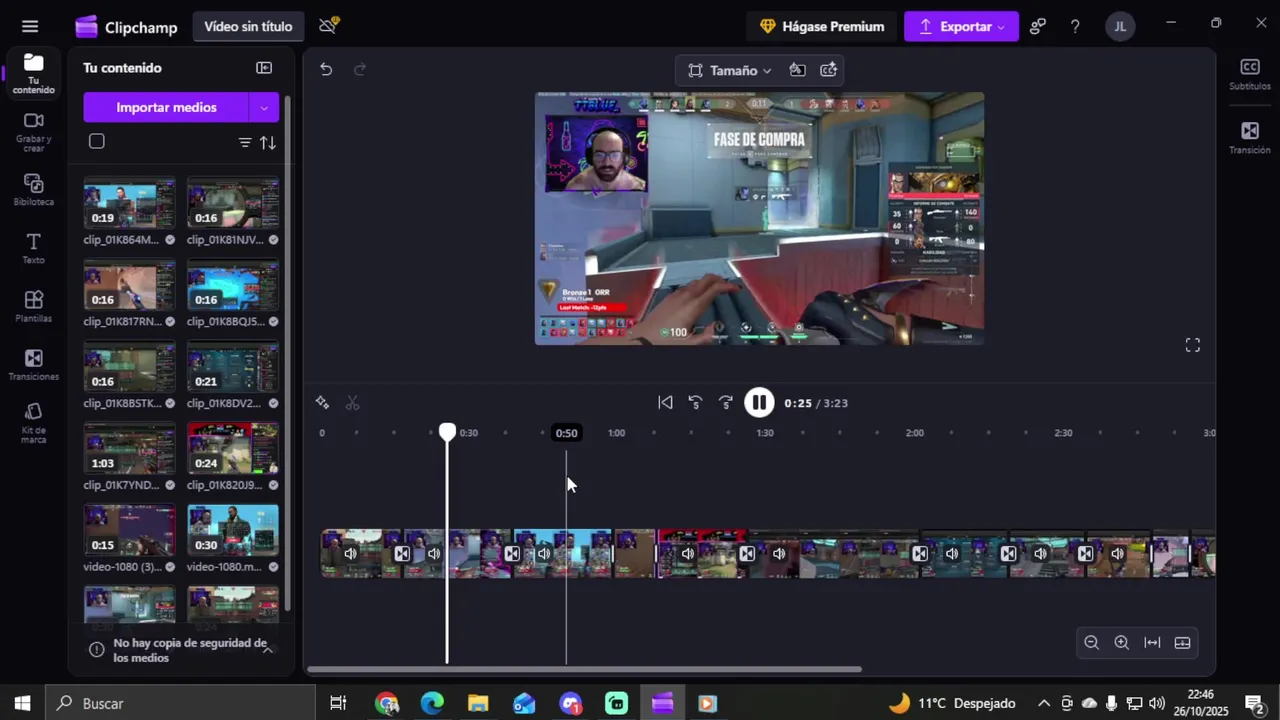
Task: Open Exportar dropdown
Action: pyautogui.click(x=962, y=27)
